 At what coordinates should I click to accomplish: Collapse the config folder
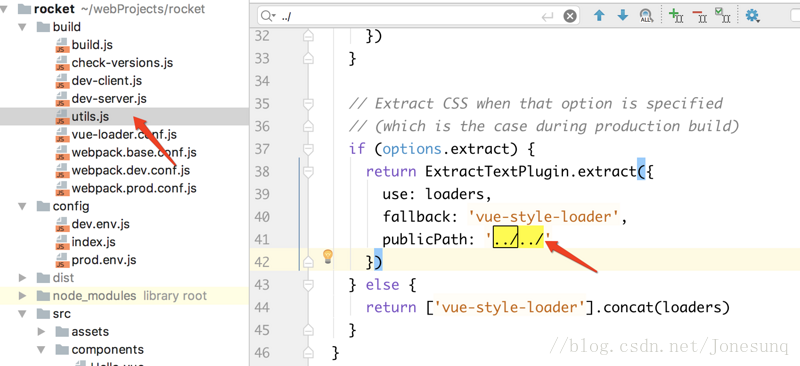22,206
